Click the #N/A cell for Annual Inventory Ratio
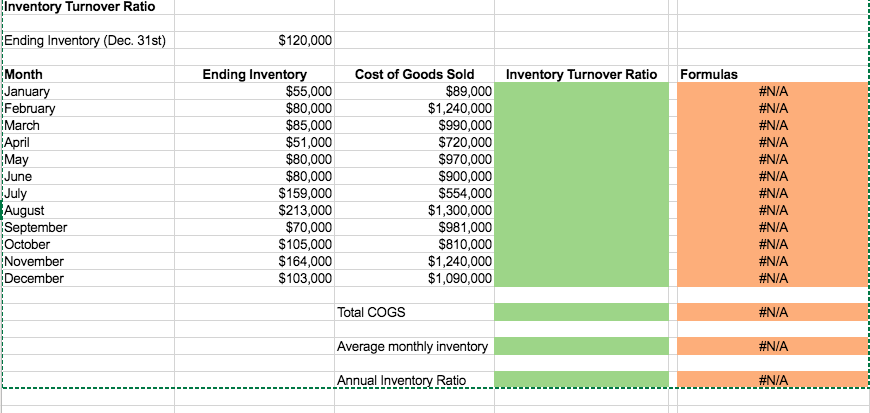The width and height of the screenshot is (870, 413). 773,380
